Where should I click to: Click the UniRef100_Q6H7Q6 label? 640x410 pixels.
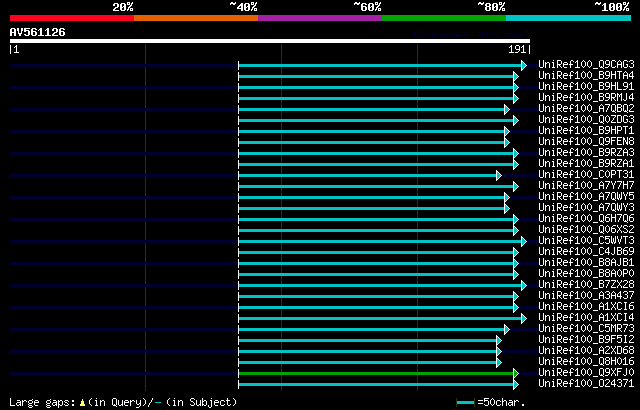pos(586,219)
